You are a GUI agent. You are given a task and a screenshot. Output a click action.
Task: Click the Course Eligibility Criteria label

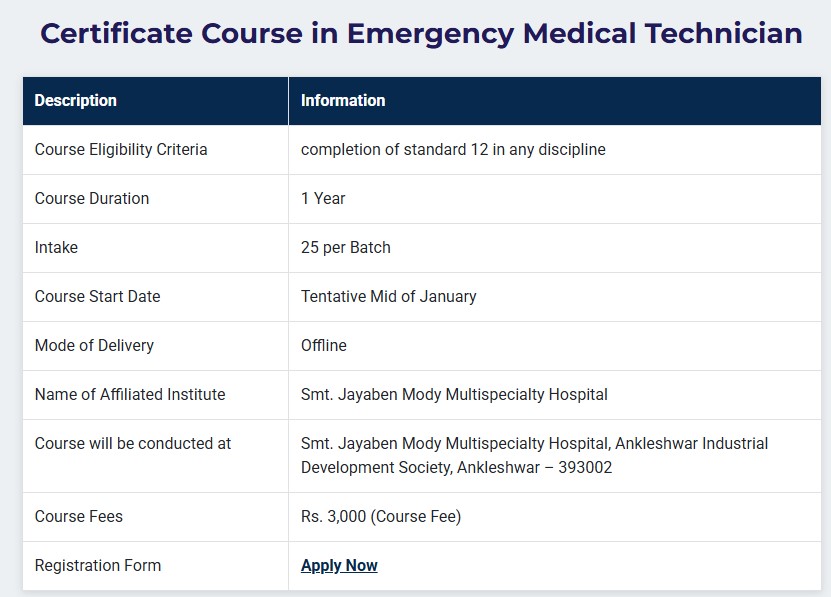[x=121, y=149]
